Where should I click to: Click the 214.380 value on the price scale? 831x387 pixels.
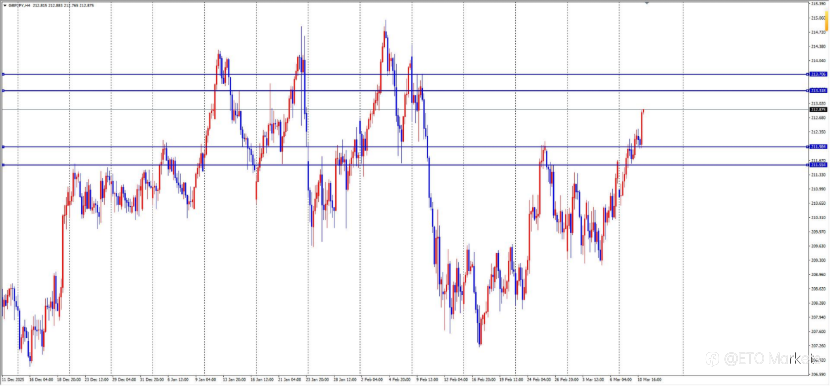(818, 46)
